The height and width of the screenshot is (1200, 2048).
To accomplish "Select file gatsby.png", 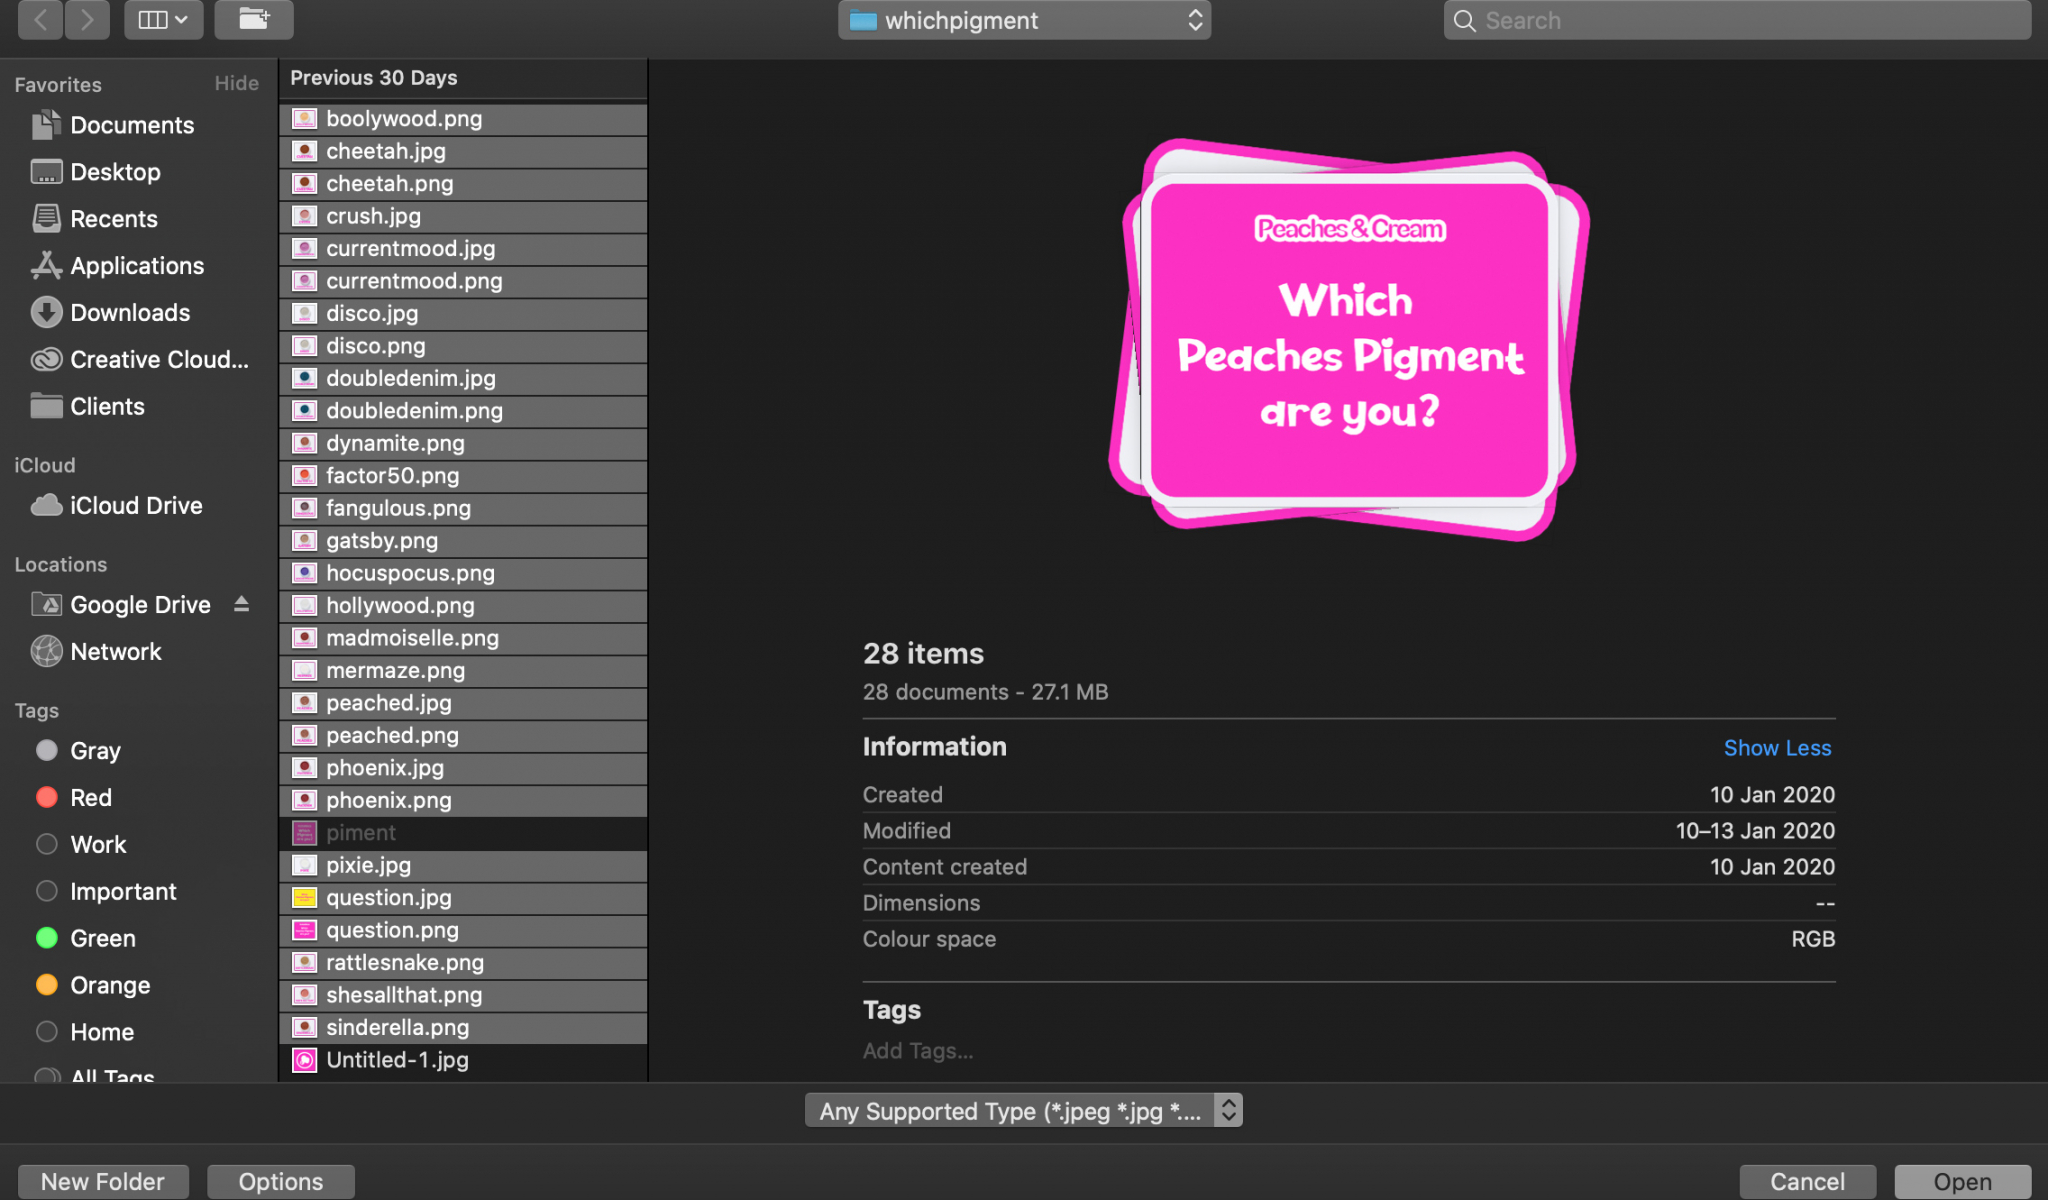I will click(463, 541).
